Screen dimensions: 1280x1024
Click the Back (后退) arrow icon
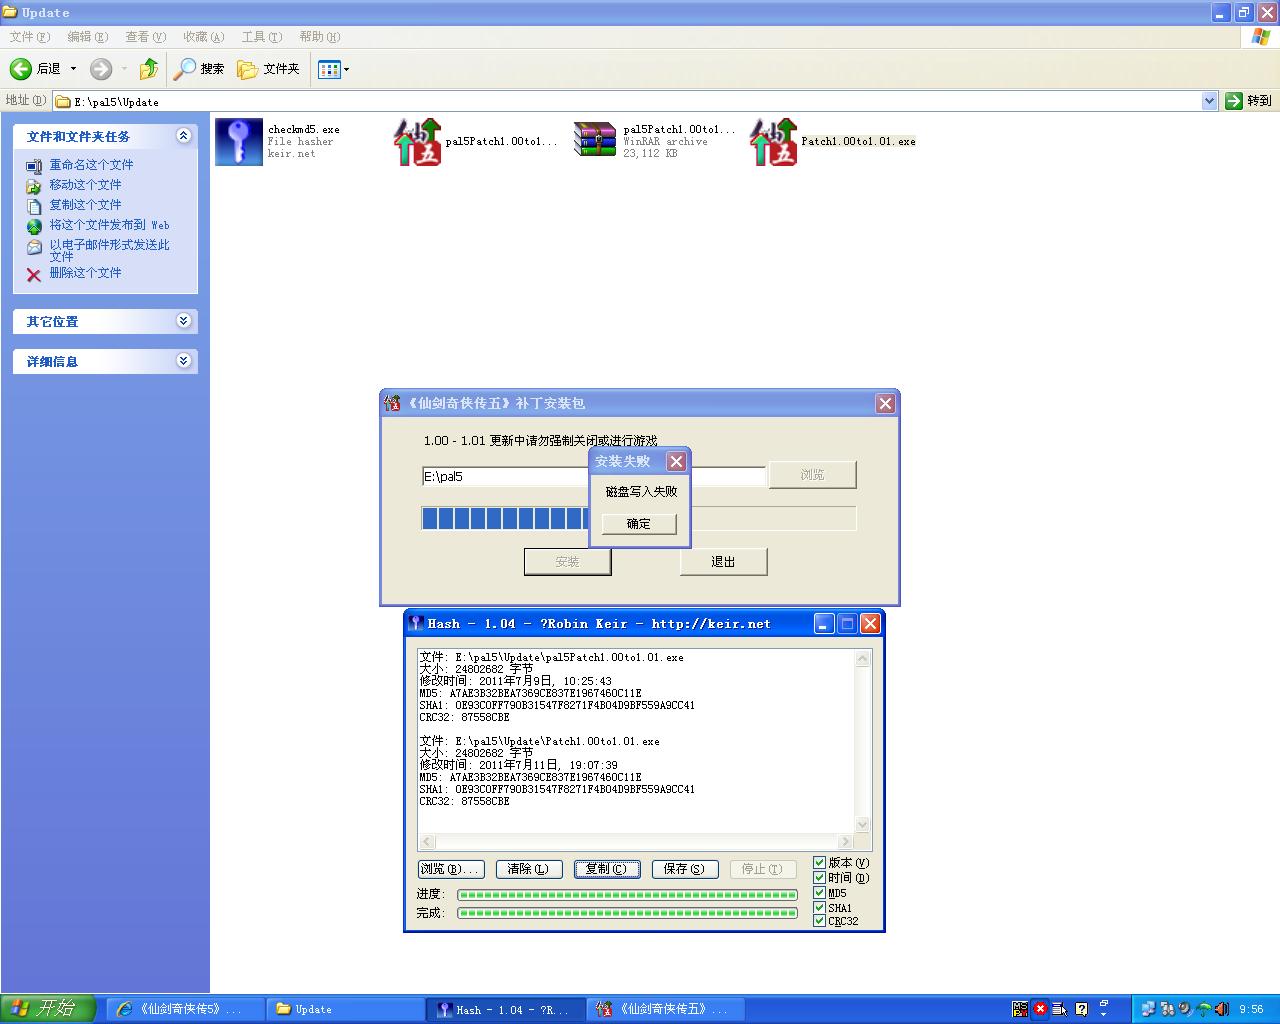(21, 69)
